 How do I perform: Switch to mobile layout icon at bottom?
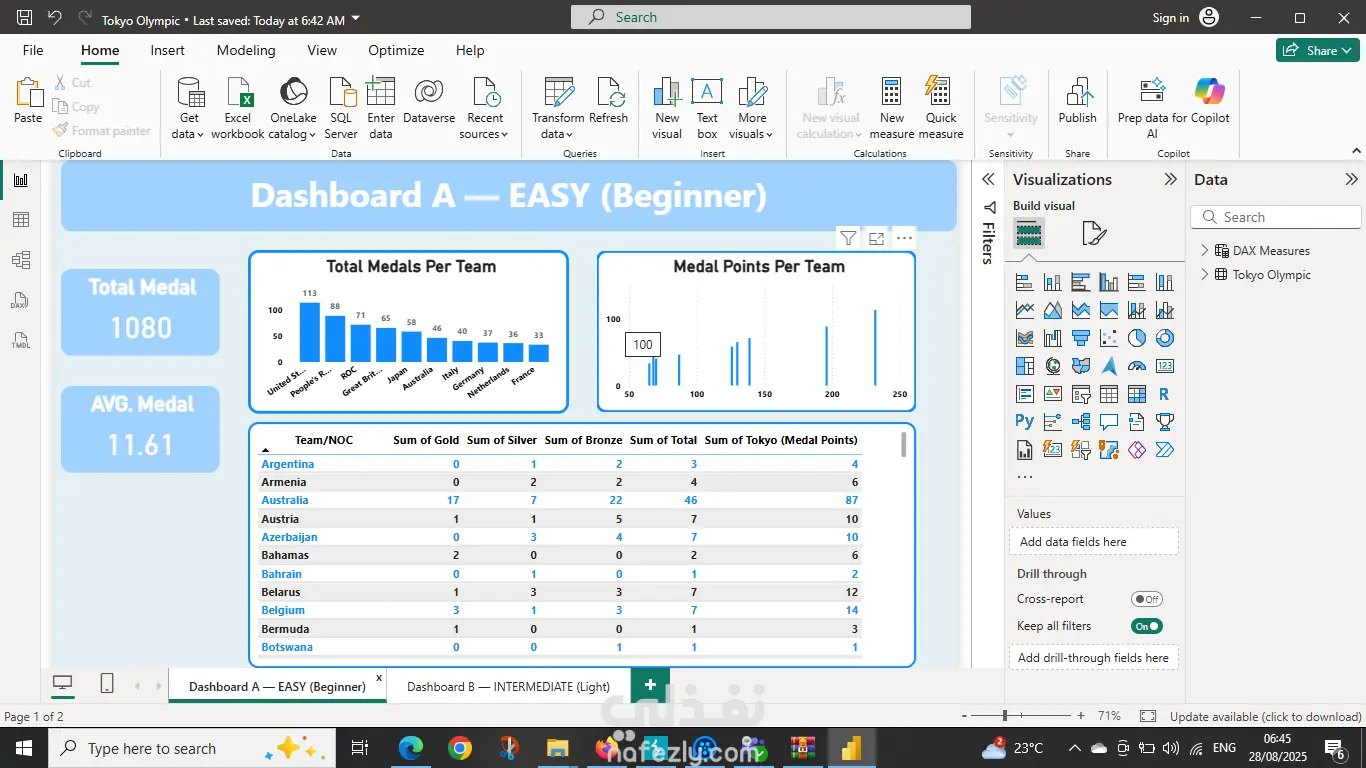pyautogui.click(x=107, y=683)
